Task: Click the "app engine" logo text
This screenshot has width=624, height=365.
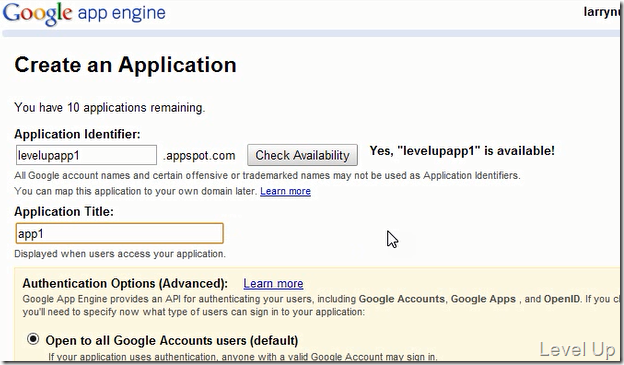Action: pos(121,13)
